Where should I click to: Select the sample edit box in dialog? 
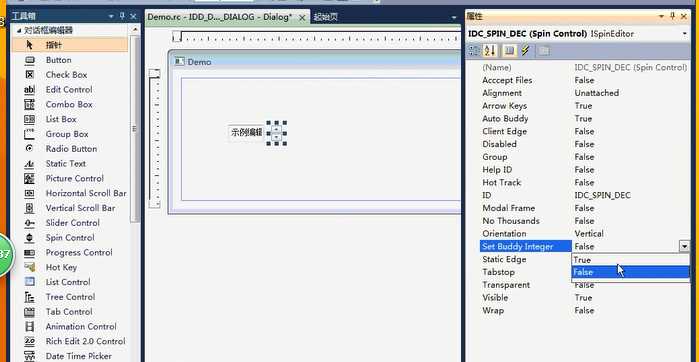(x=247, y=132)
